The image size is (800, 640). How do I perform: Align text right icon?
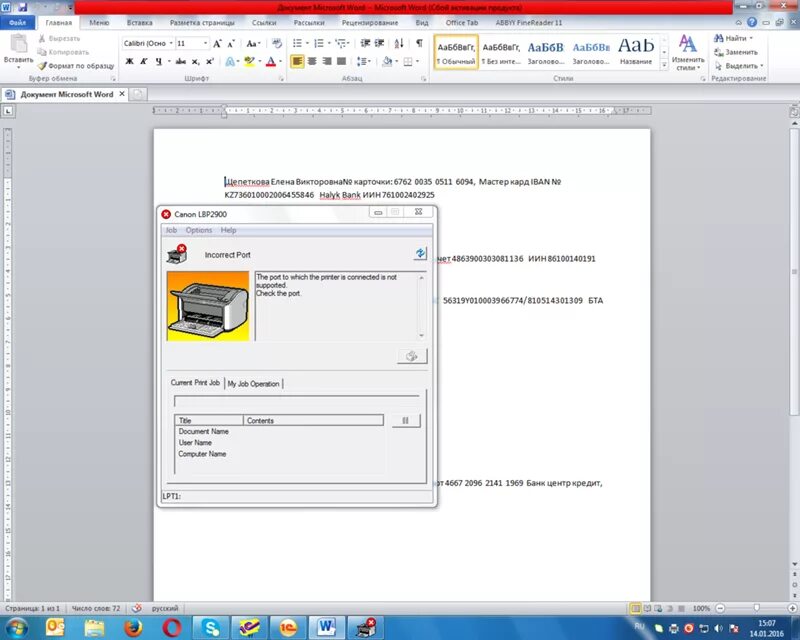(x=327, y=61)
